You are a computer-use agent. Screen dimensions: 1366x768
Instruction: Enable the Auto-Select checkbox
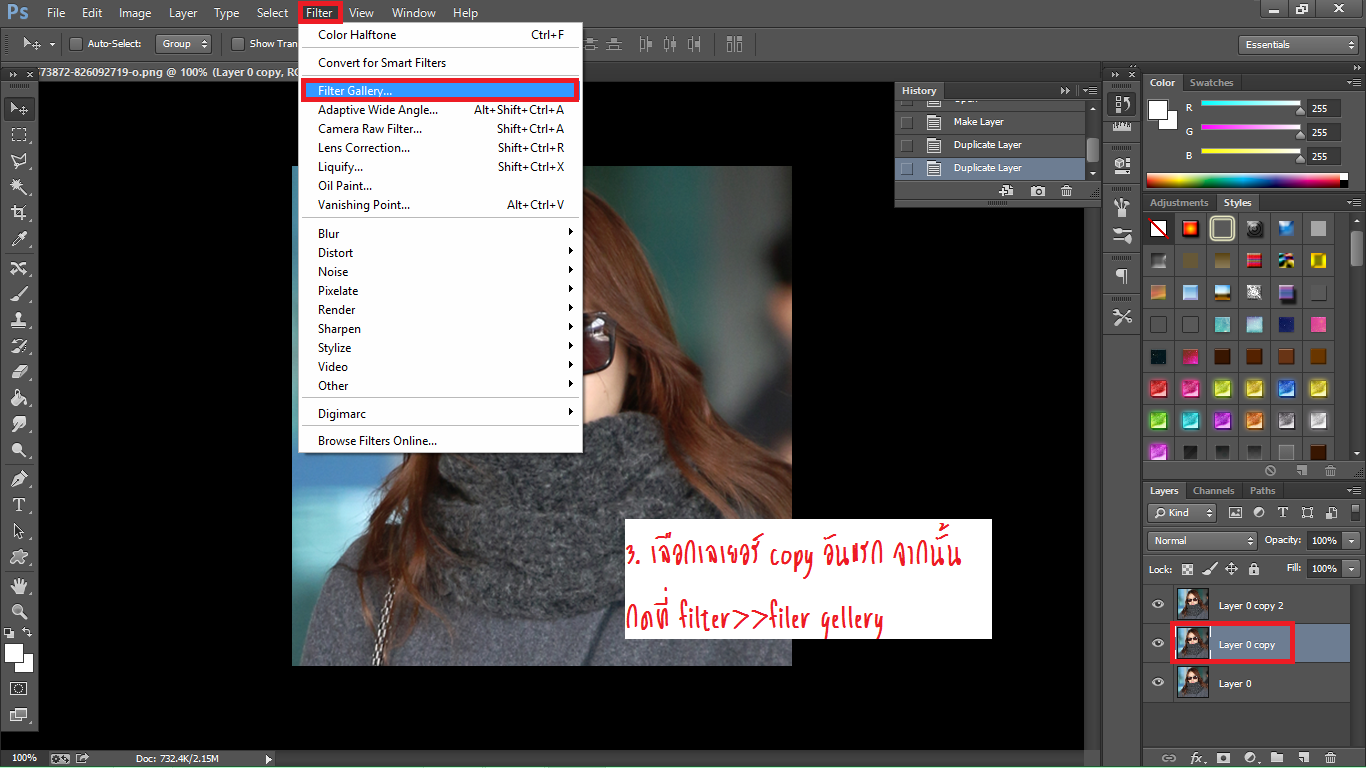(76, 44)
